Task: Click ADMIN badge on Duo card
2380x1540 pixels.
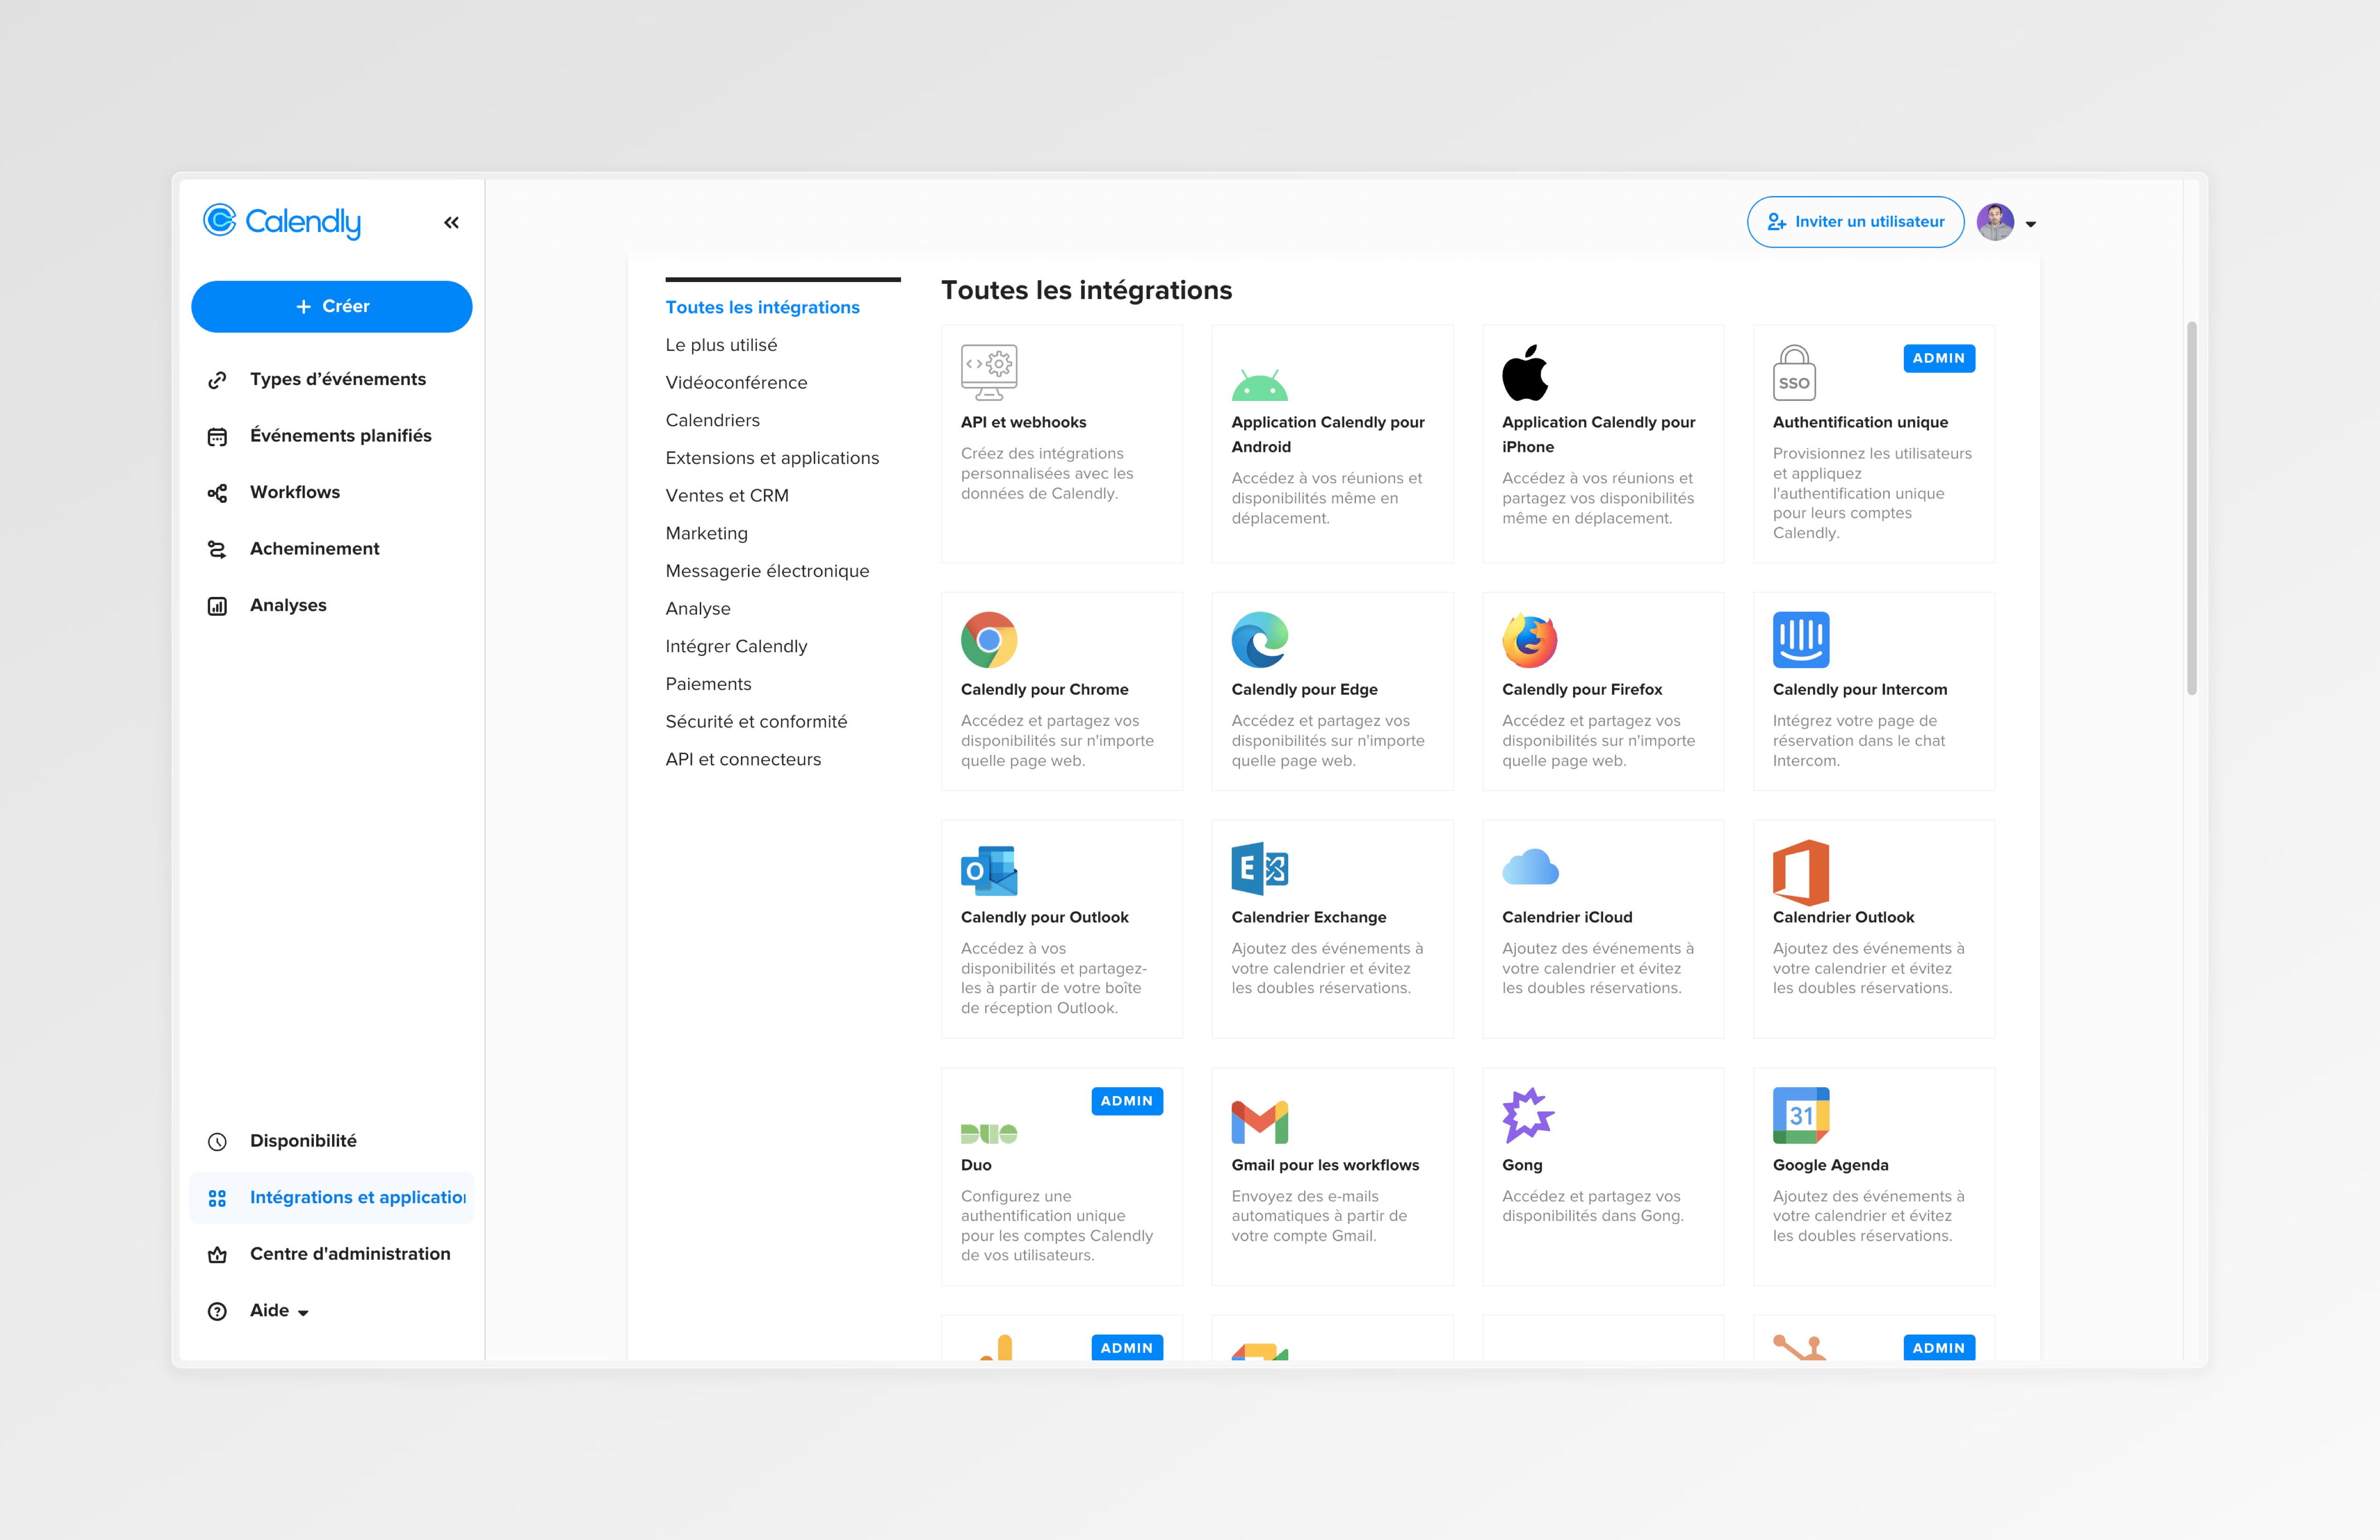Action: (1127, 1101)
